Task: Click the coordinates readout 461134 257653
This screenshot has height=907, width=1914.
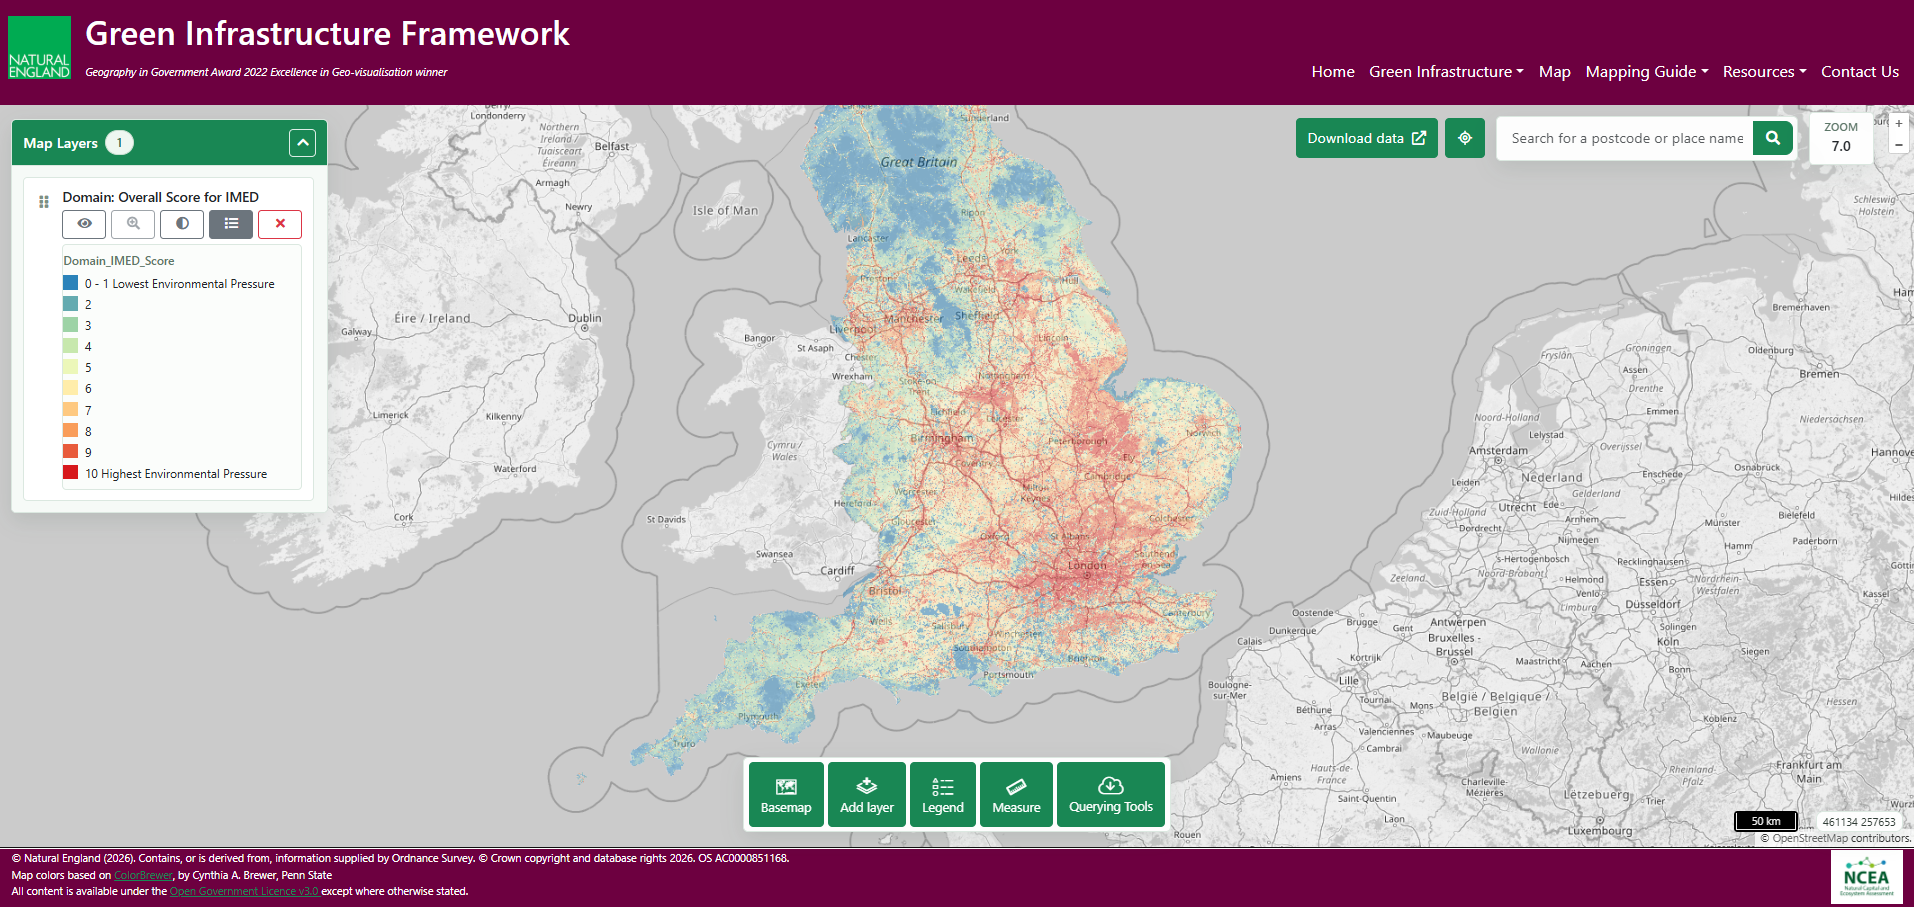Action: click(1858, 822)
